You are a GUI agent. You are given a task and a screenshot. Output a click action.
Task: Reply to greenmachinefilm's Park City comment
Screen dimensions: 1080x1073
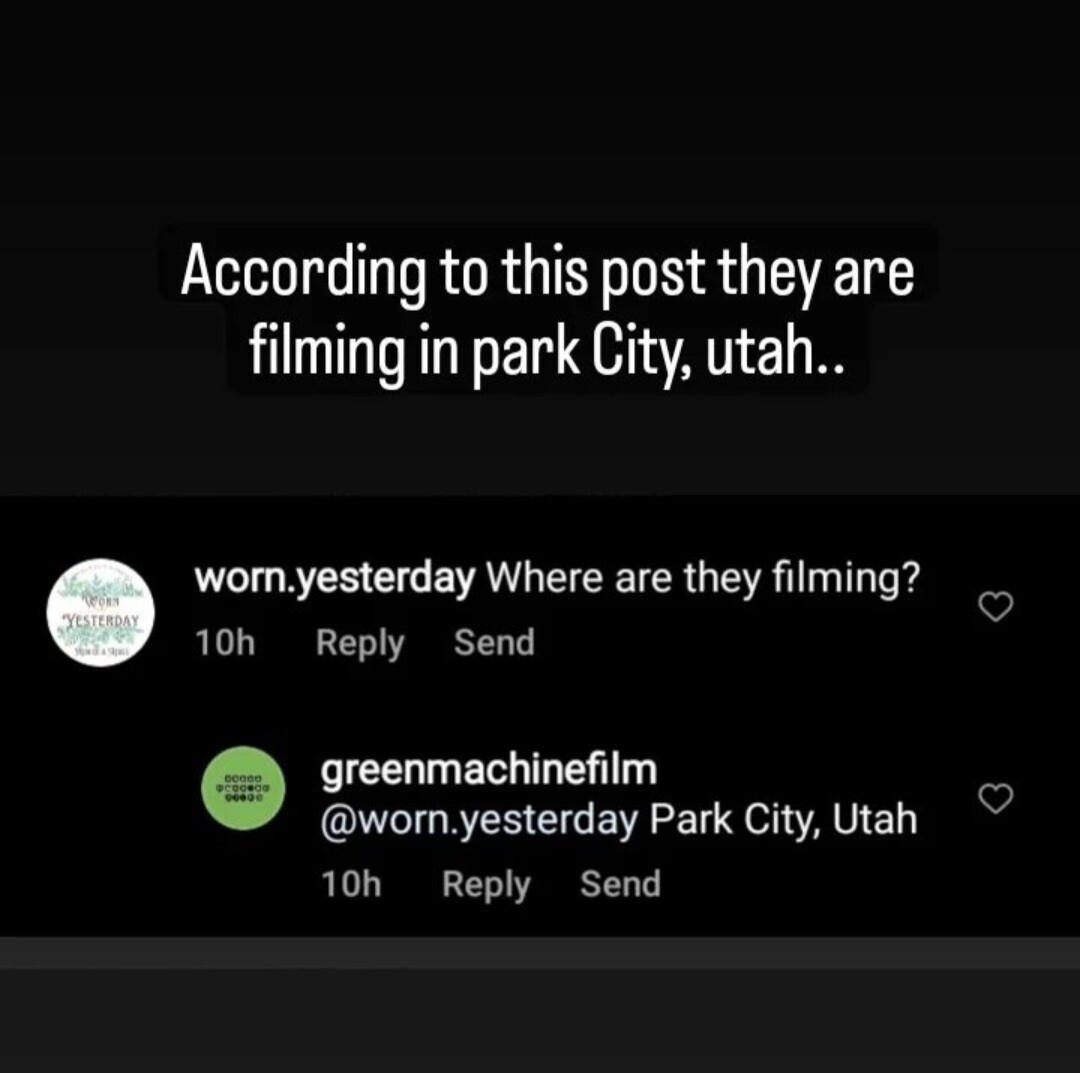[486, 884]
